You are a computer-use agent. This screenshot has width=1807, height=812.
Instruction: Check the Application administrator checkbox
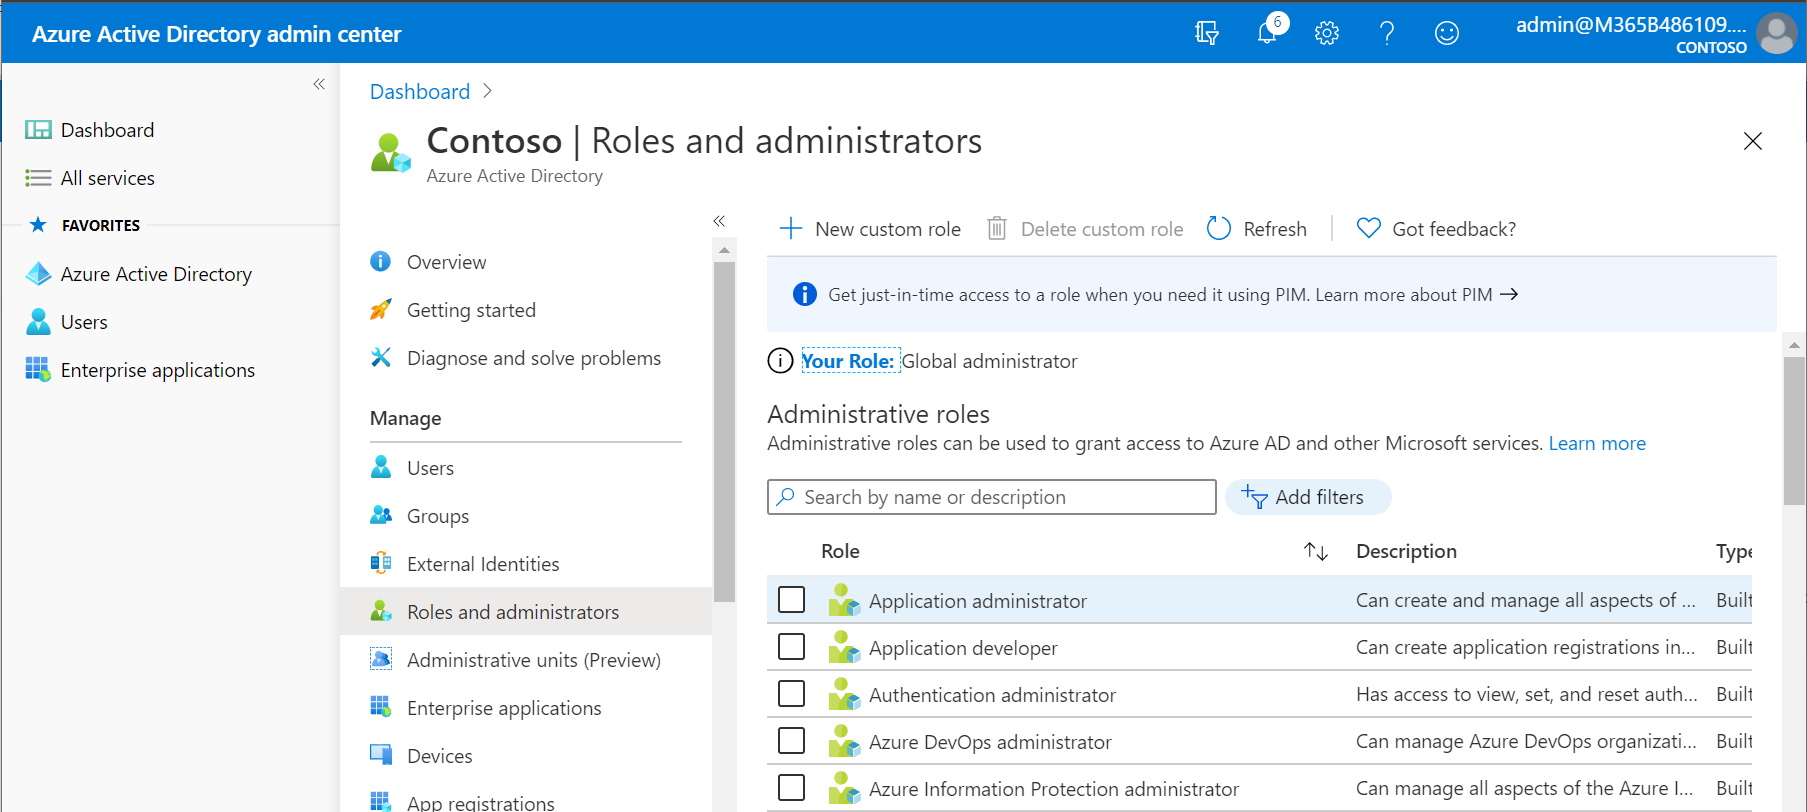click(x=791, y=600)
